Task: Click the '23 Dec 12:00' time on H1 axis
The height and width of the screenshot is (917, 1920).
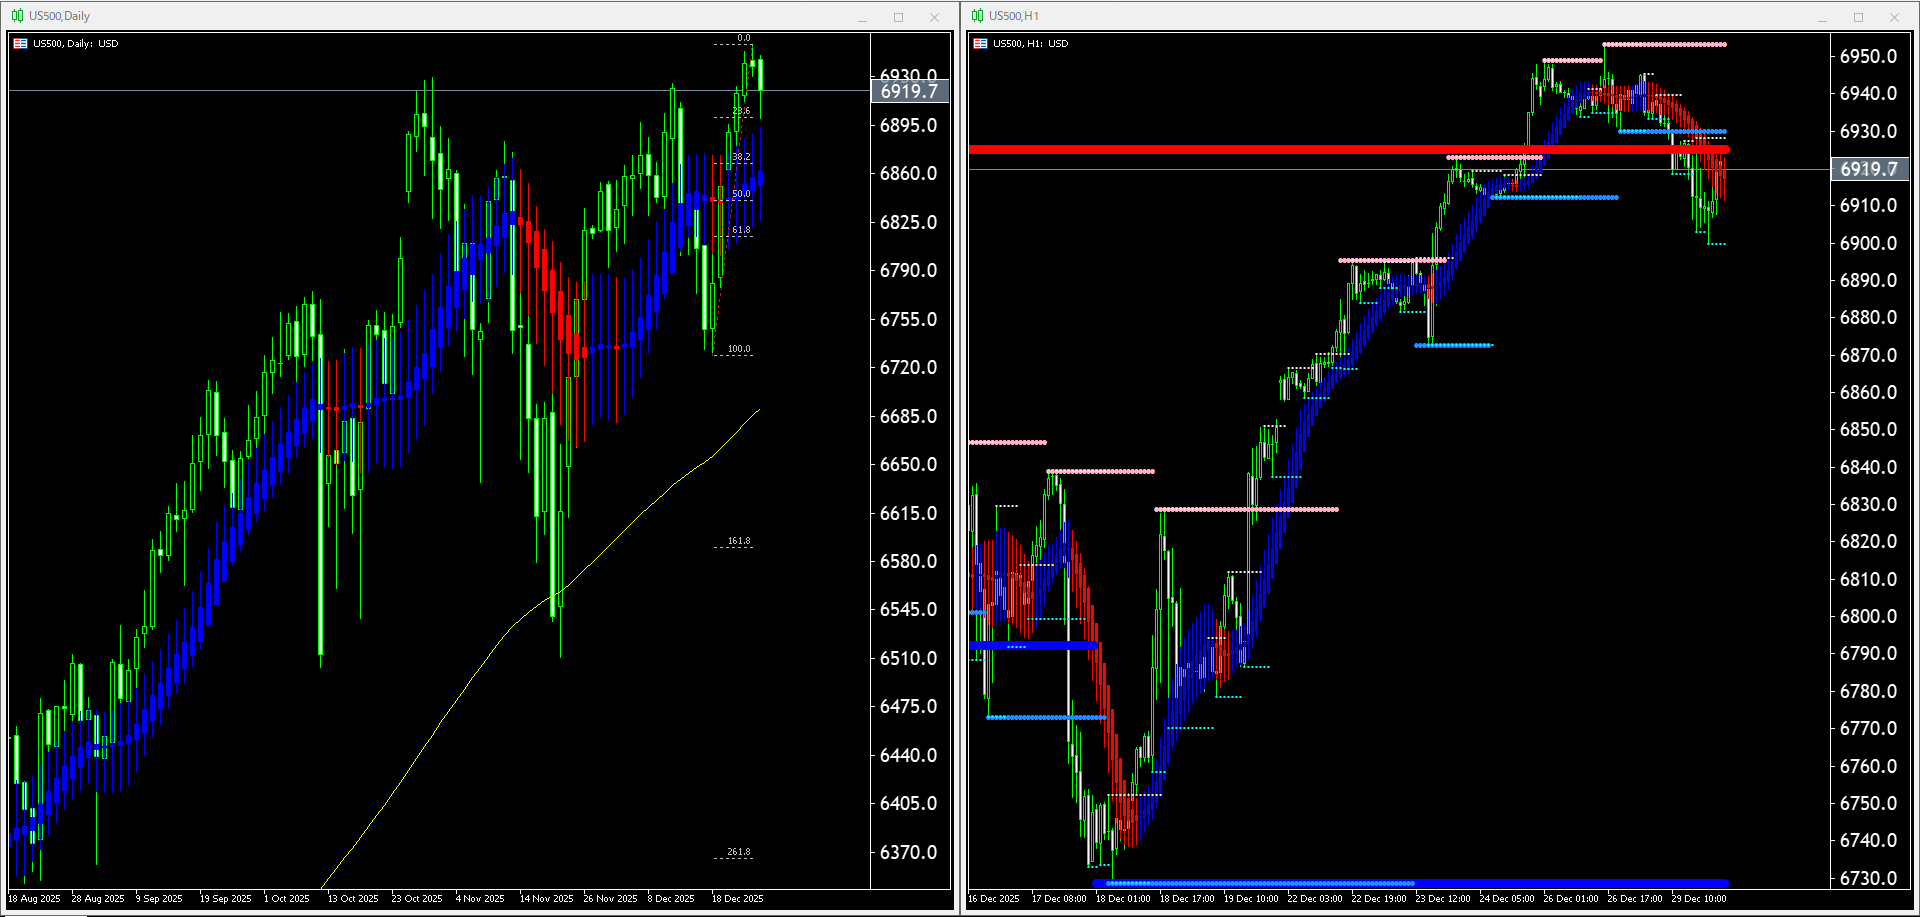Action: pyautogui.click(x=1443, y=899)
